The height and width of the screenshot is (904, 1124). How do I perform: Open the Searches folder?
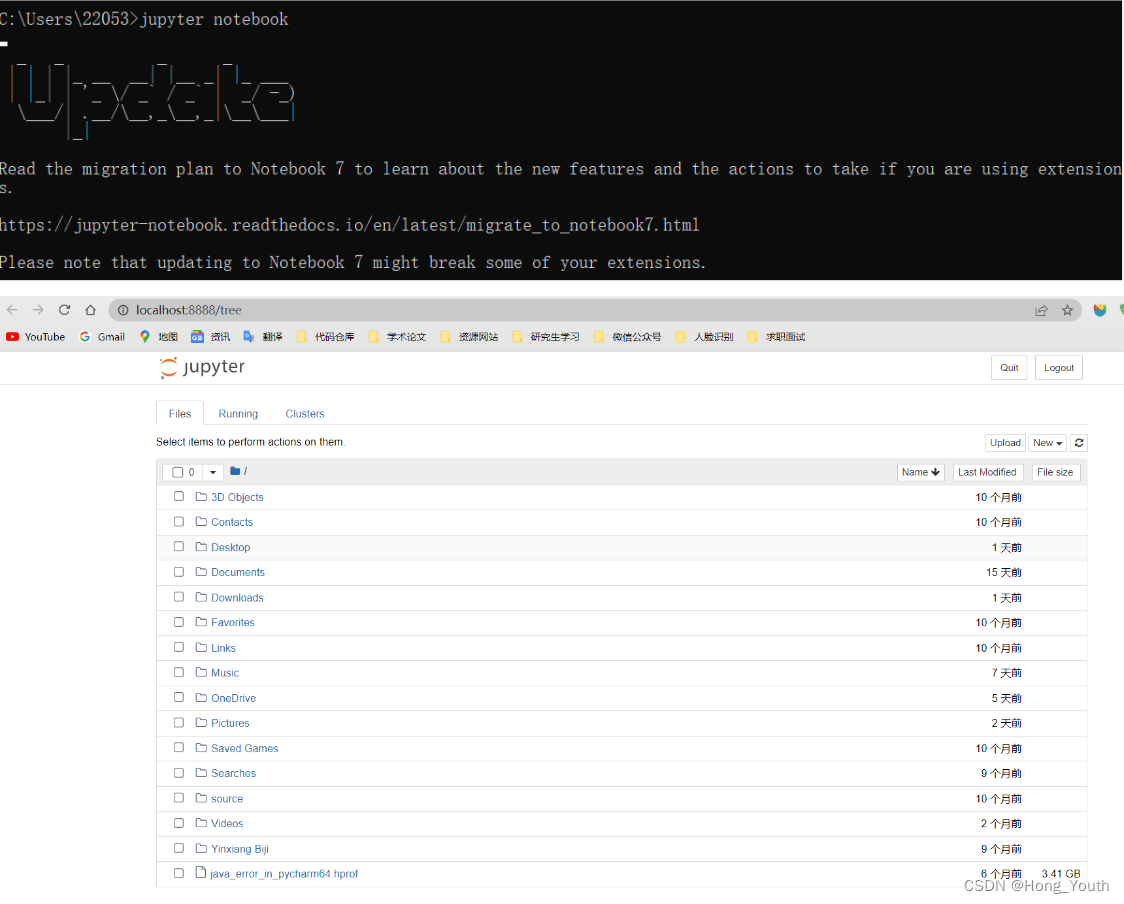(234, 773)
